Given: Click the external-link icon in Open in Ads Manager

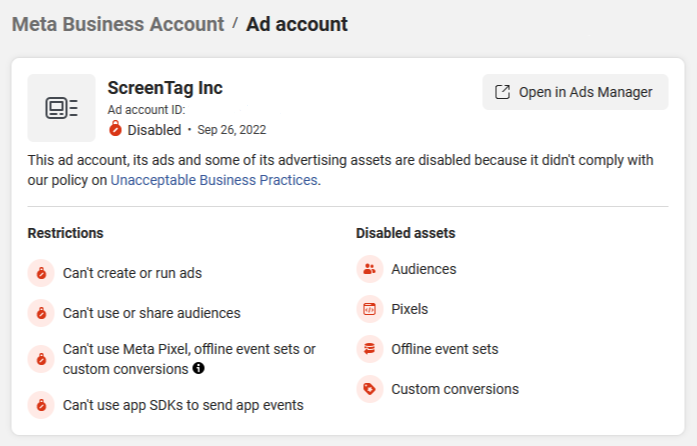Looking at the screenshot, I should tap(502, 92).
